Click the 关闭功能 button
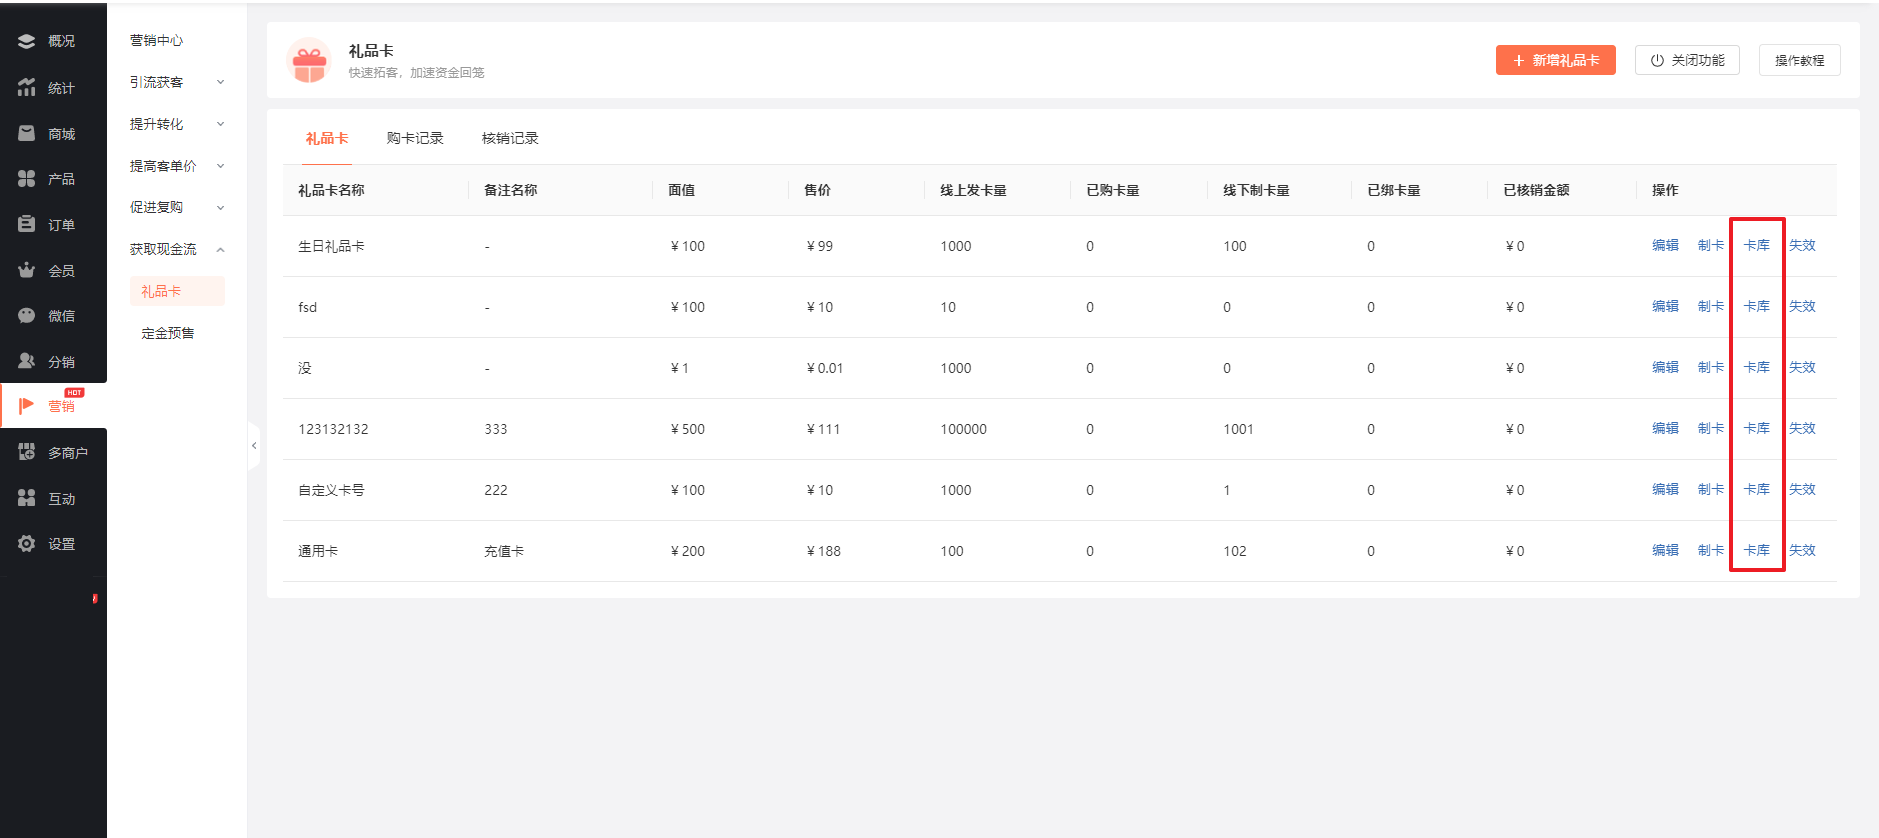This screenshot has width=1879, height=838. click(1687, 60)
